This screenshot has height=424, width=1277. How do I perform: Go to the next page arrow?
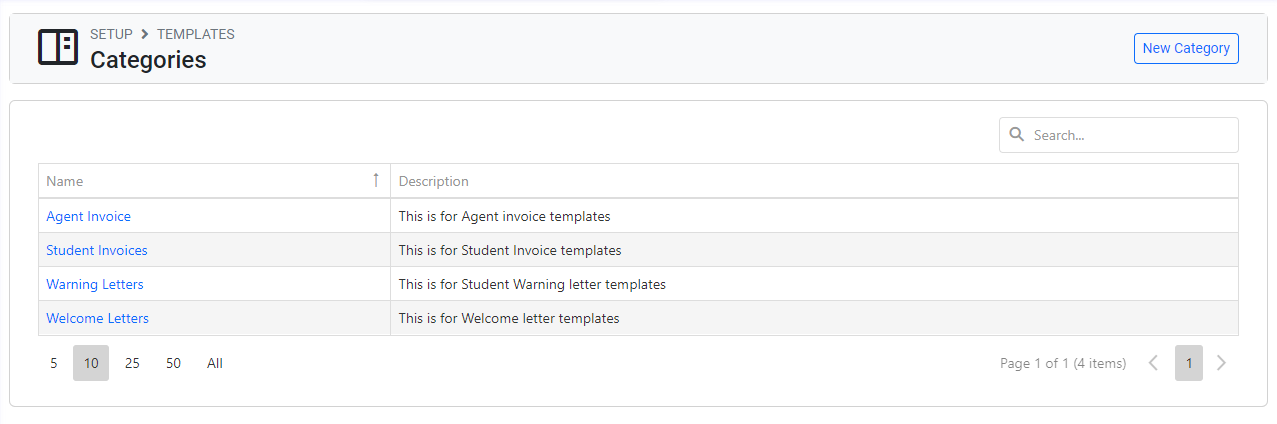[x=1221, y=363]
